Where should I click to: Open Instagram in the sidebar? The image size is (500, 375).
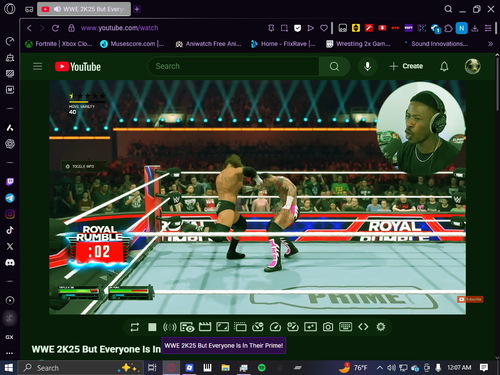pyautogui.click(x=10, y=214)
